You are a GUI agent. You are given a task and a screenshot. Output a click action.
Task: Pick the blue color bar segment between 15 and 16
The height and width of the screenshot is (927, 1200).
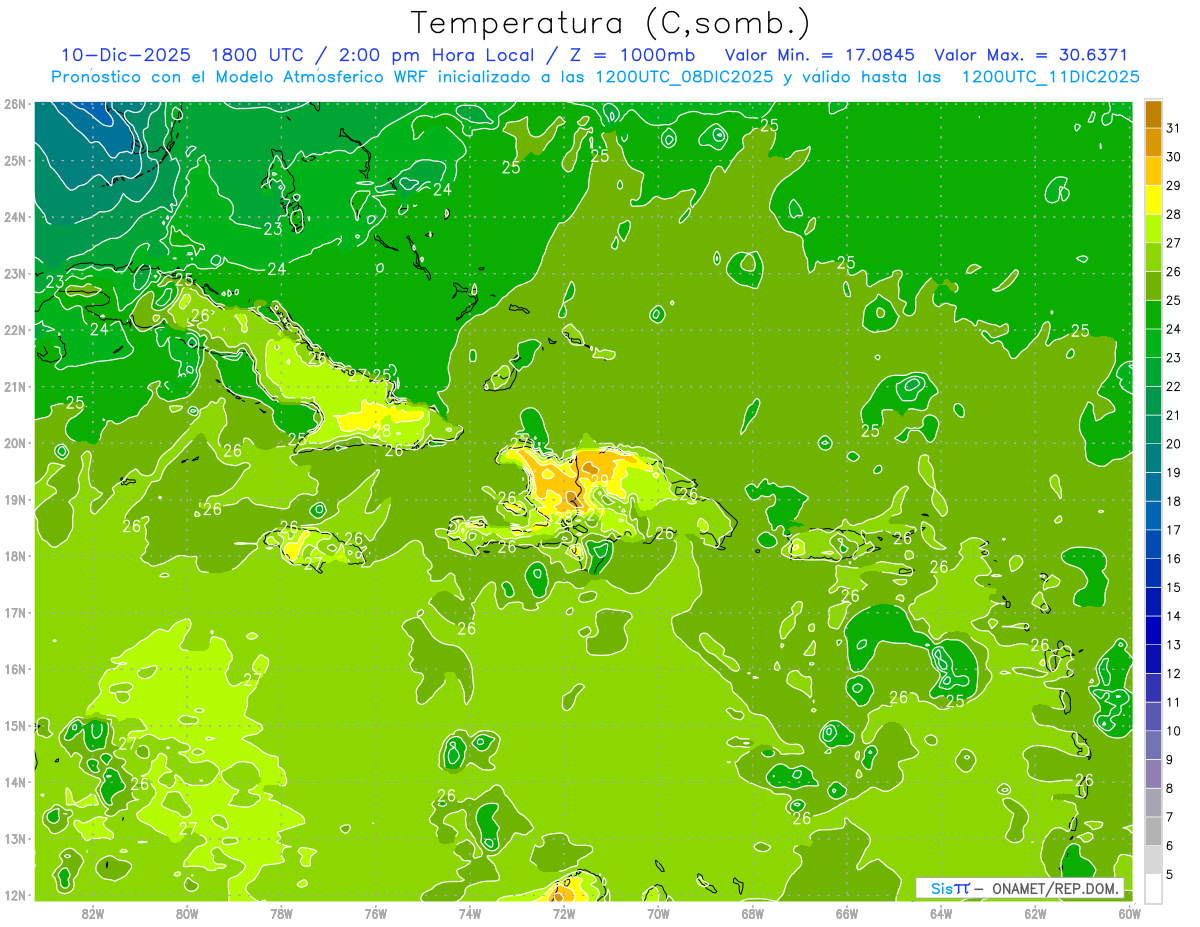(1153, 573)
